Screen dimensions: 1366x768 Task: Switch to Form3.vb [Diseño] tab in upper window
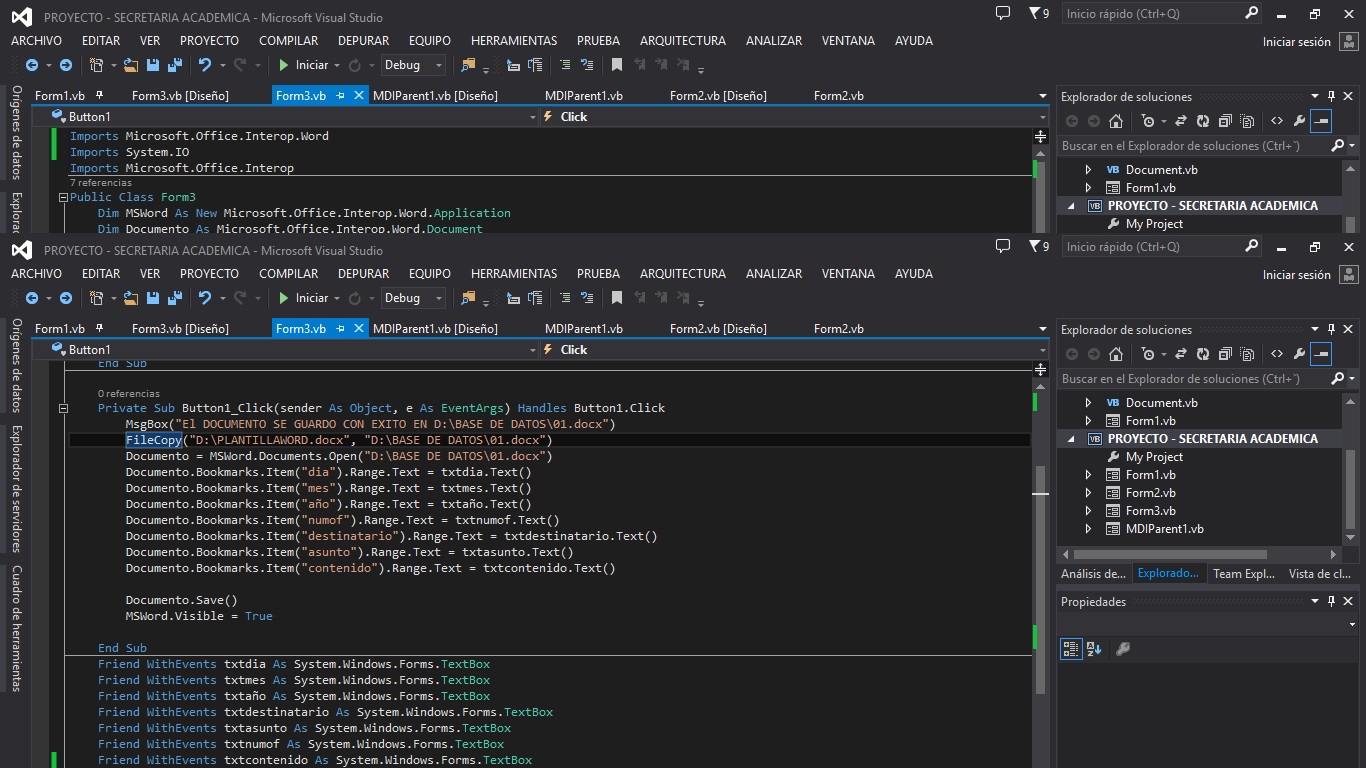click(x=180, y=96)
